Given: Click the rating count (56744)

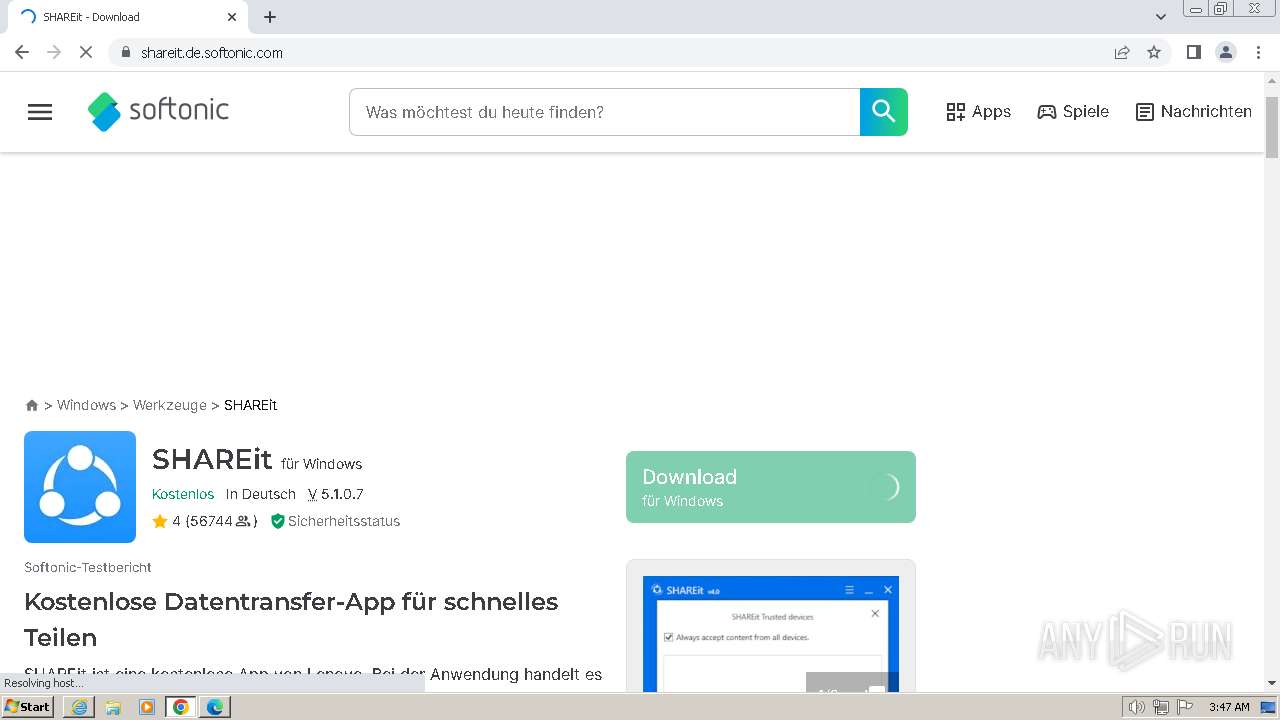Looking at the screenshot, I should coord(220,521).
